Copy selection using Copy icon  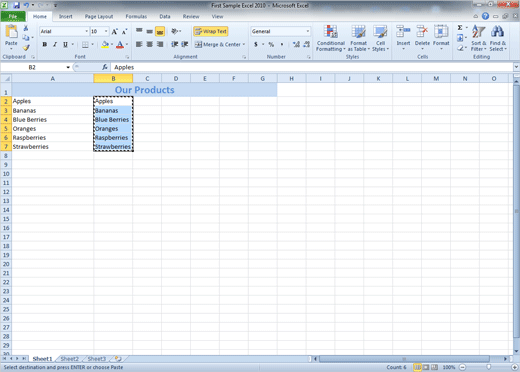26,38
